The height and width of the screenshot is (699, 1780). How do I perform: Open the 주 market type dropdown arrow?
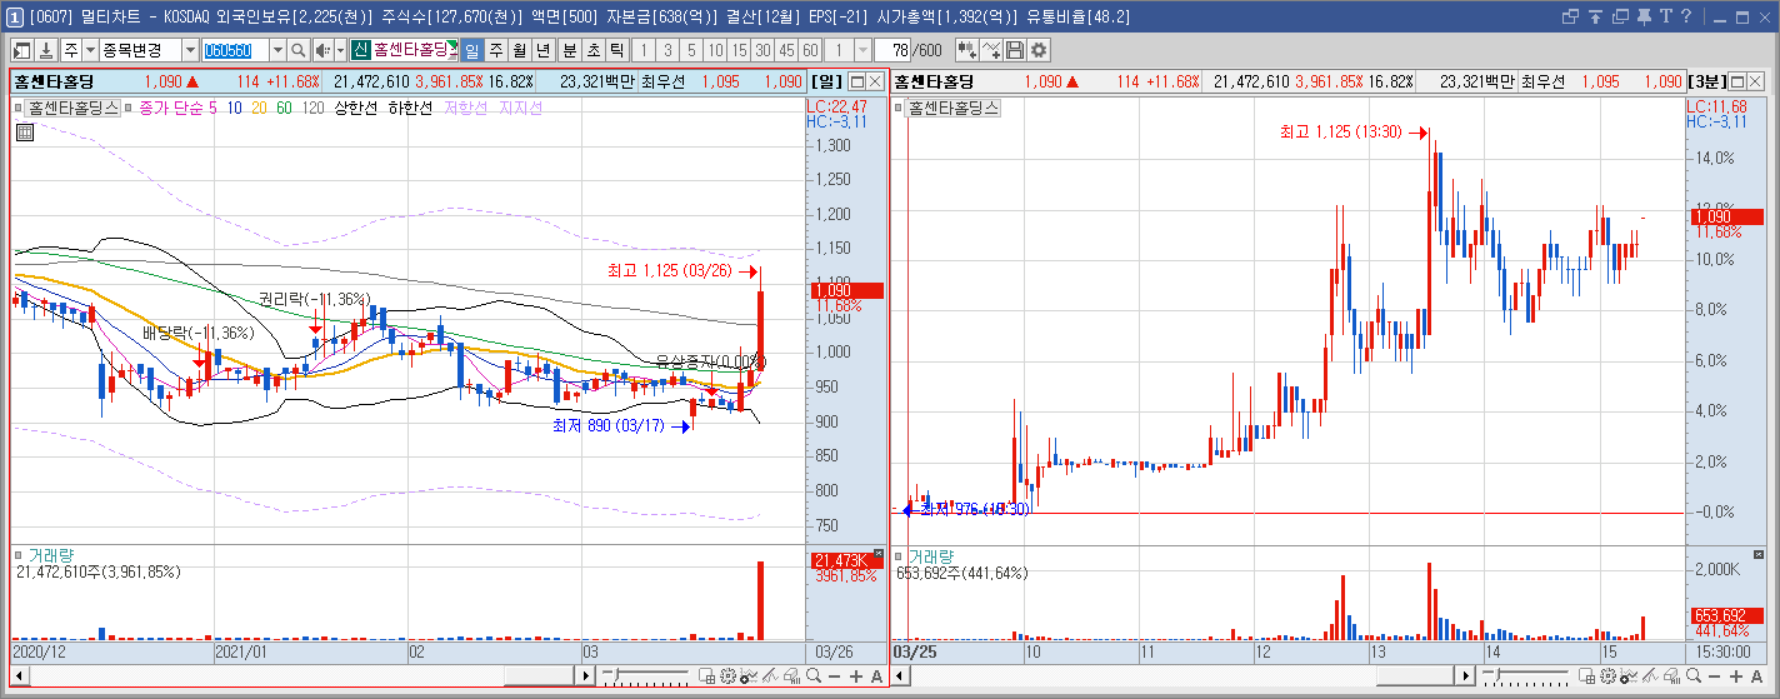pos(89,50)
